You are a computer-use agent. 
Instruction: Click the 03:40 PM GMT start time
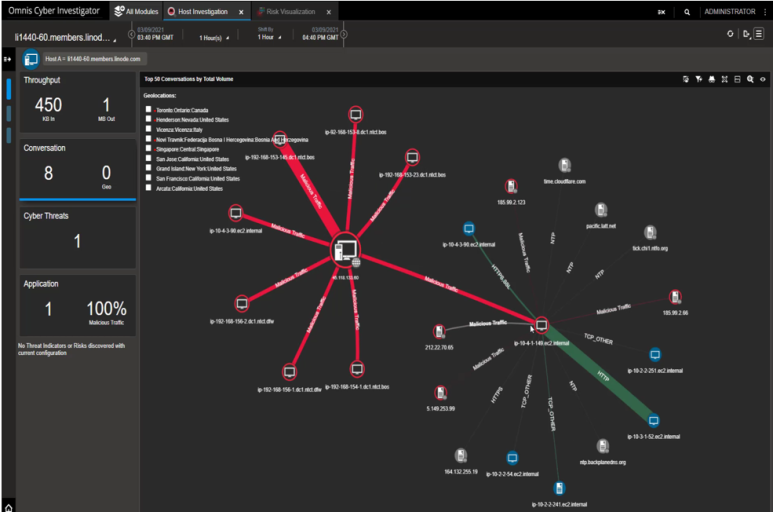[155, 37]
